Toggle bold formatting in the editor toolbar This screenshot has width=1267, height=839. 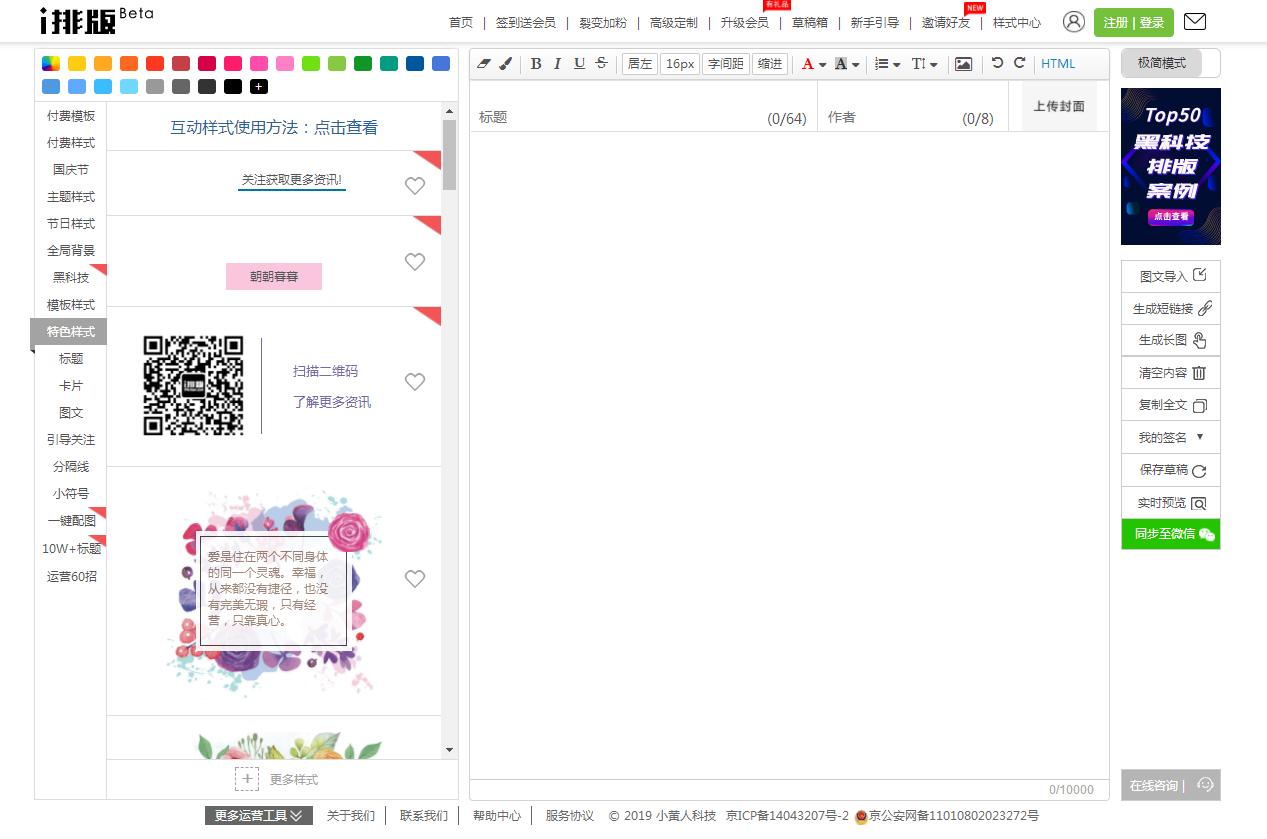click(534, 63)
